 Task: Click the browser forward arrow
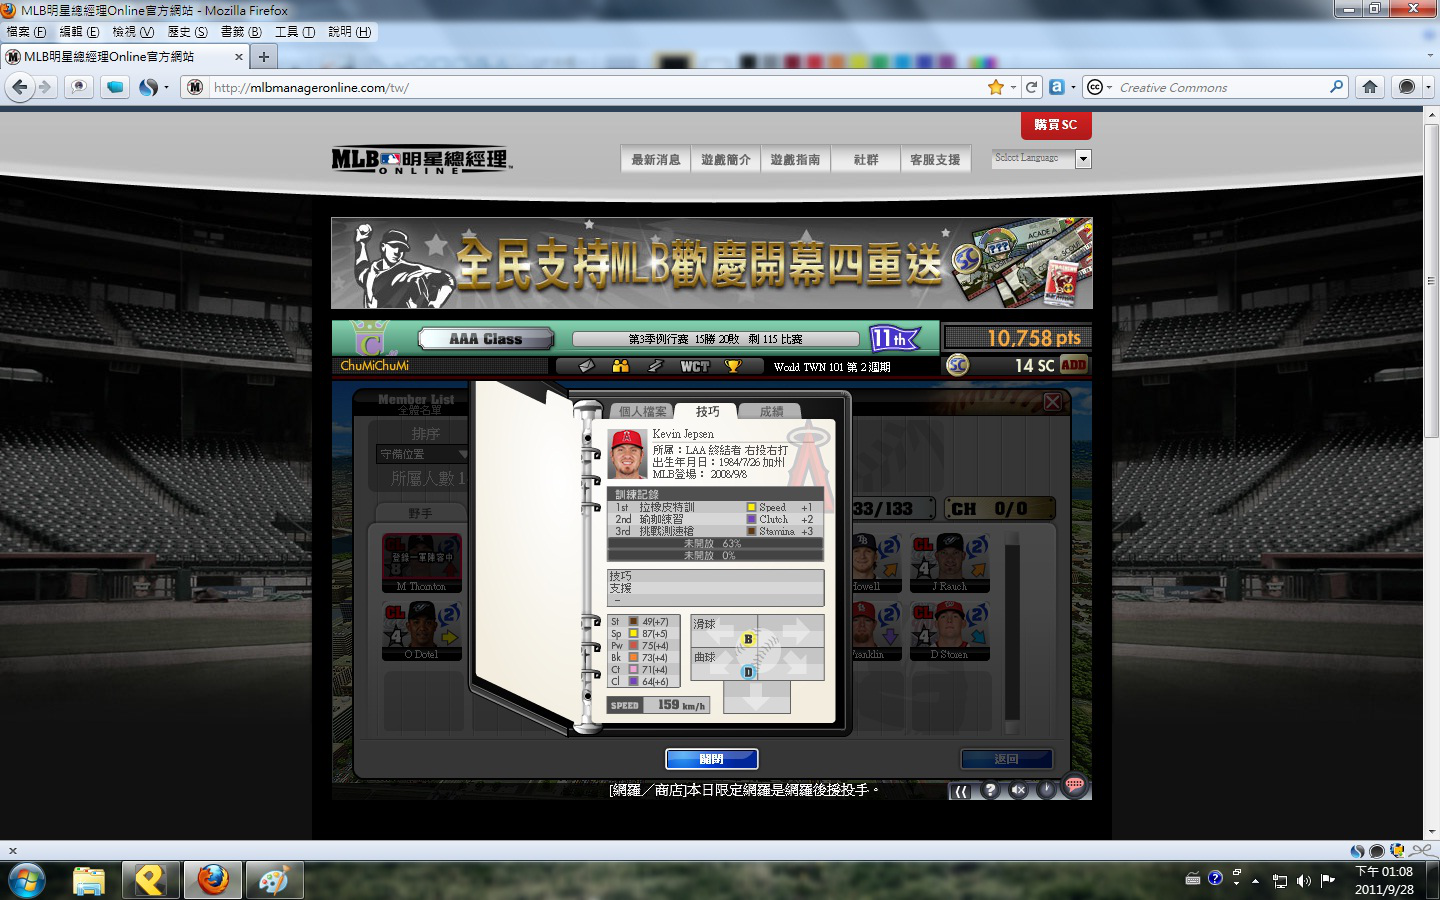tap(46, 87)
